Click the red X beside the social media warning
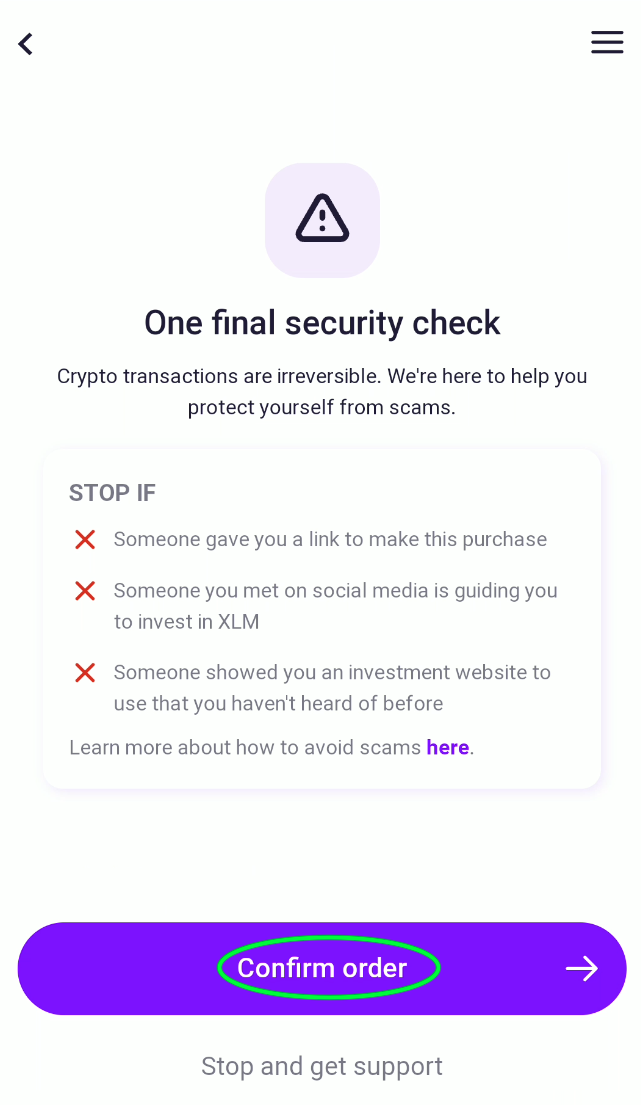 coord(85,591)
